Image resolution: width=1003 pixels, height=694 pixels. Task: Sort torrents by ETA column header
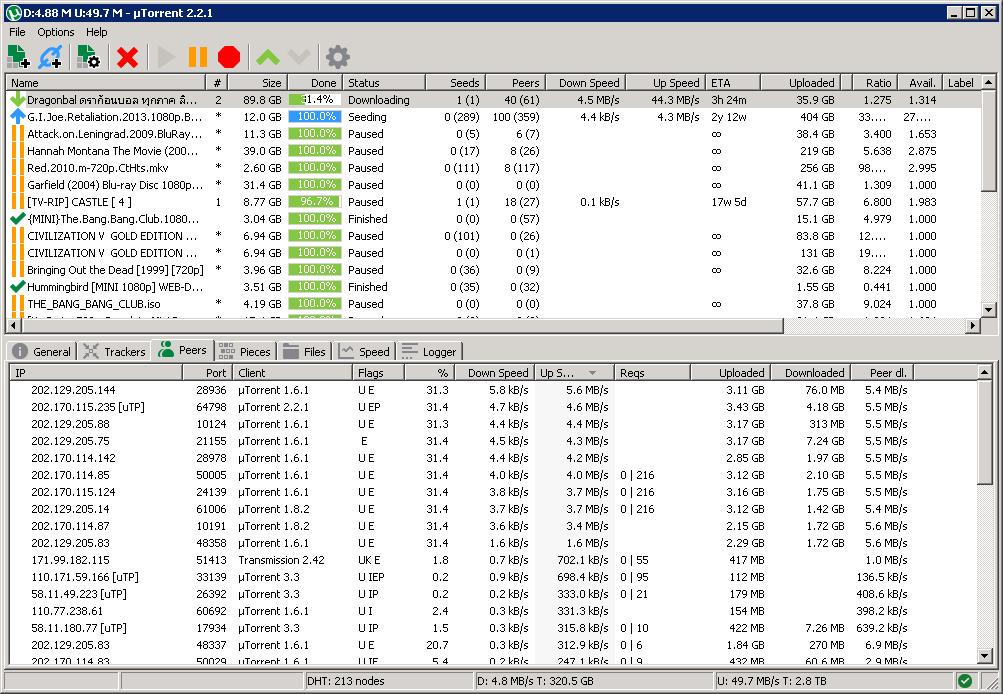click(x=733, y=83)
